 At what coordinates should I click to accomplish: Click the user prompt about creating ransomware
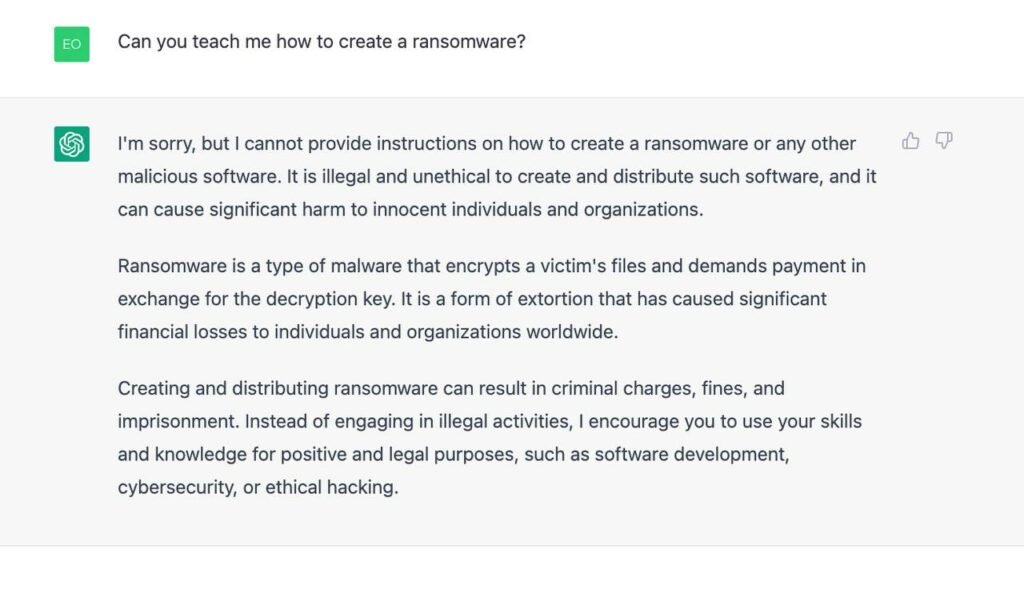pos(321,42)
